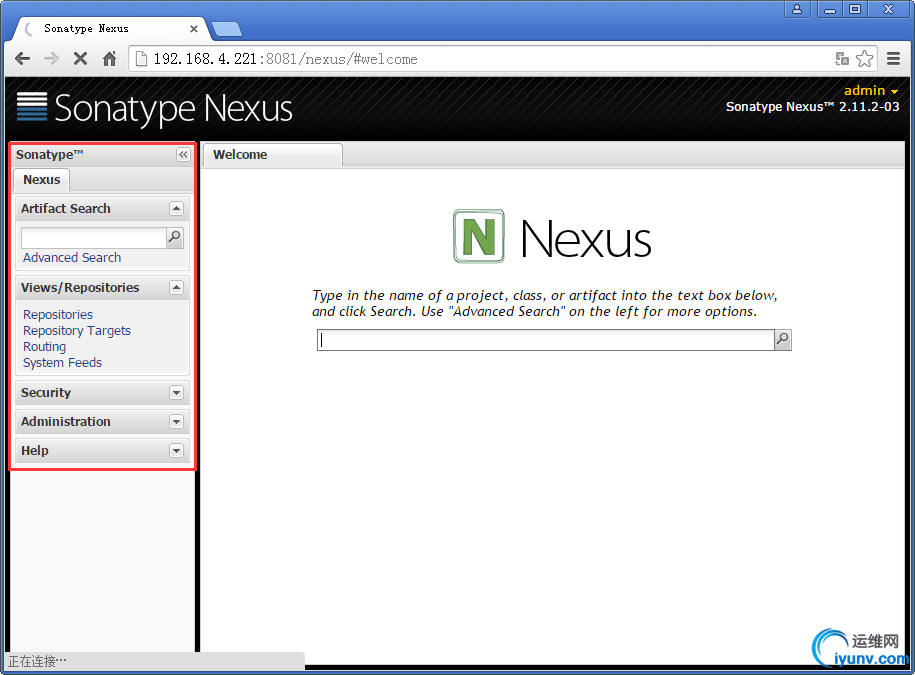The height and width of the screenshot is (675, 915).
Task: Click the page icon in the address bar
Action: coord(141,59)
